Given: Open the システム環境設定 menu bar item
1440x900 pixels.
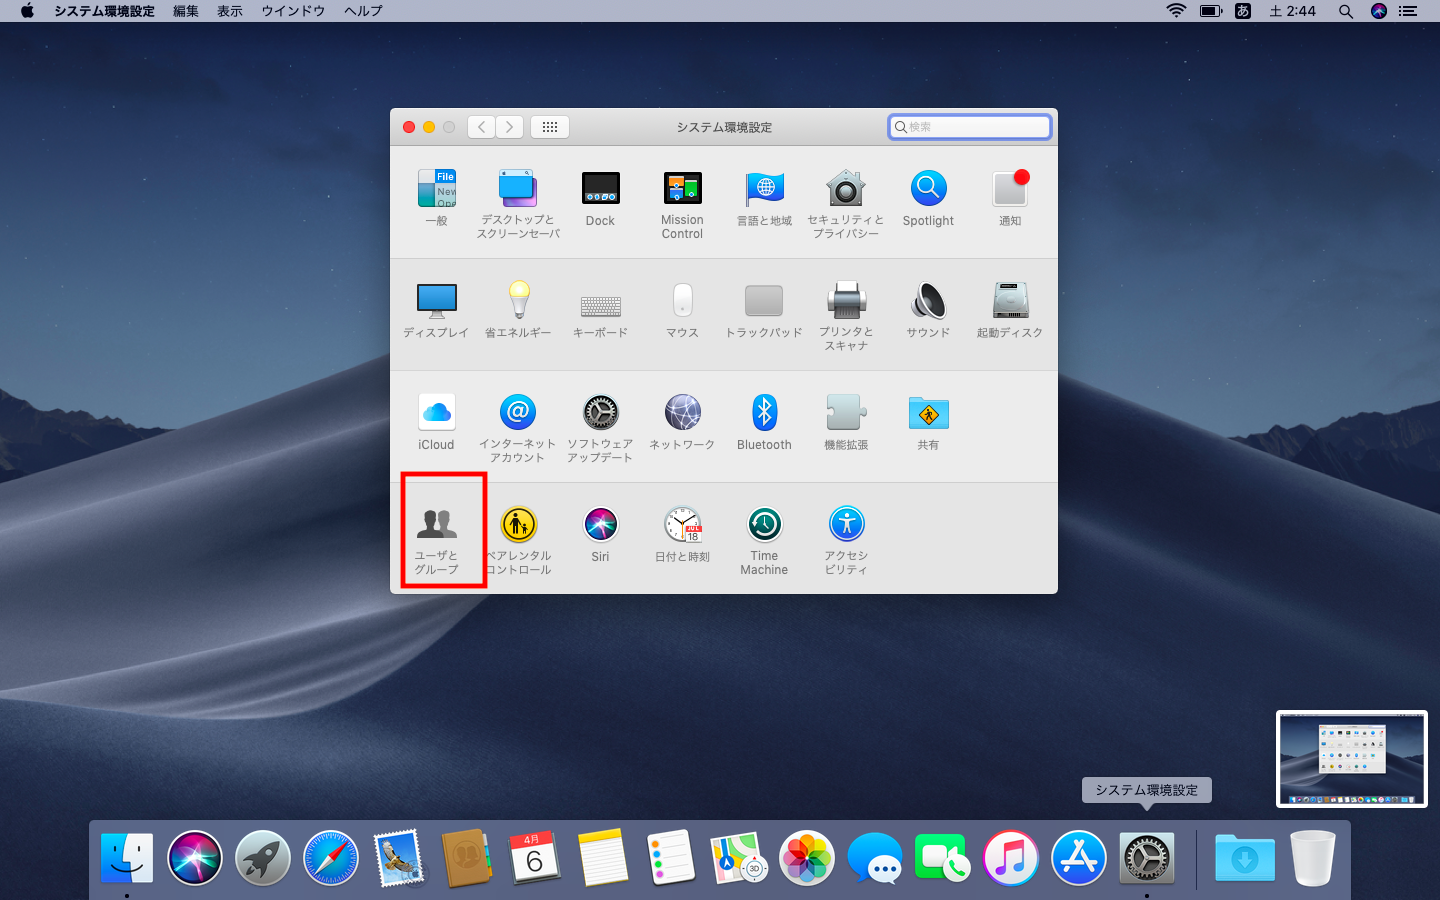Looking at the screenshot, I should point(104,11).
